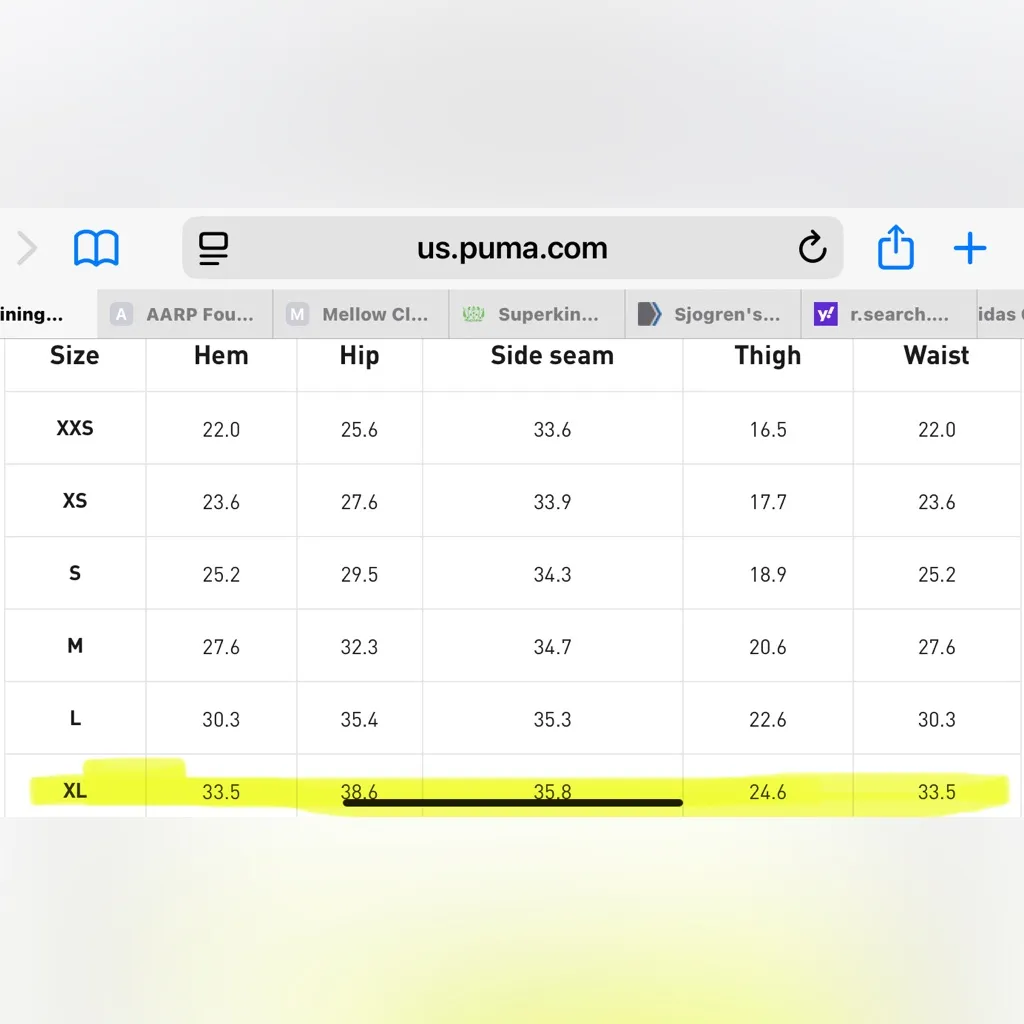Screen dimensions: 1024x1024
Task: Tap the forward navigation arrow
Action: point(27,248)
